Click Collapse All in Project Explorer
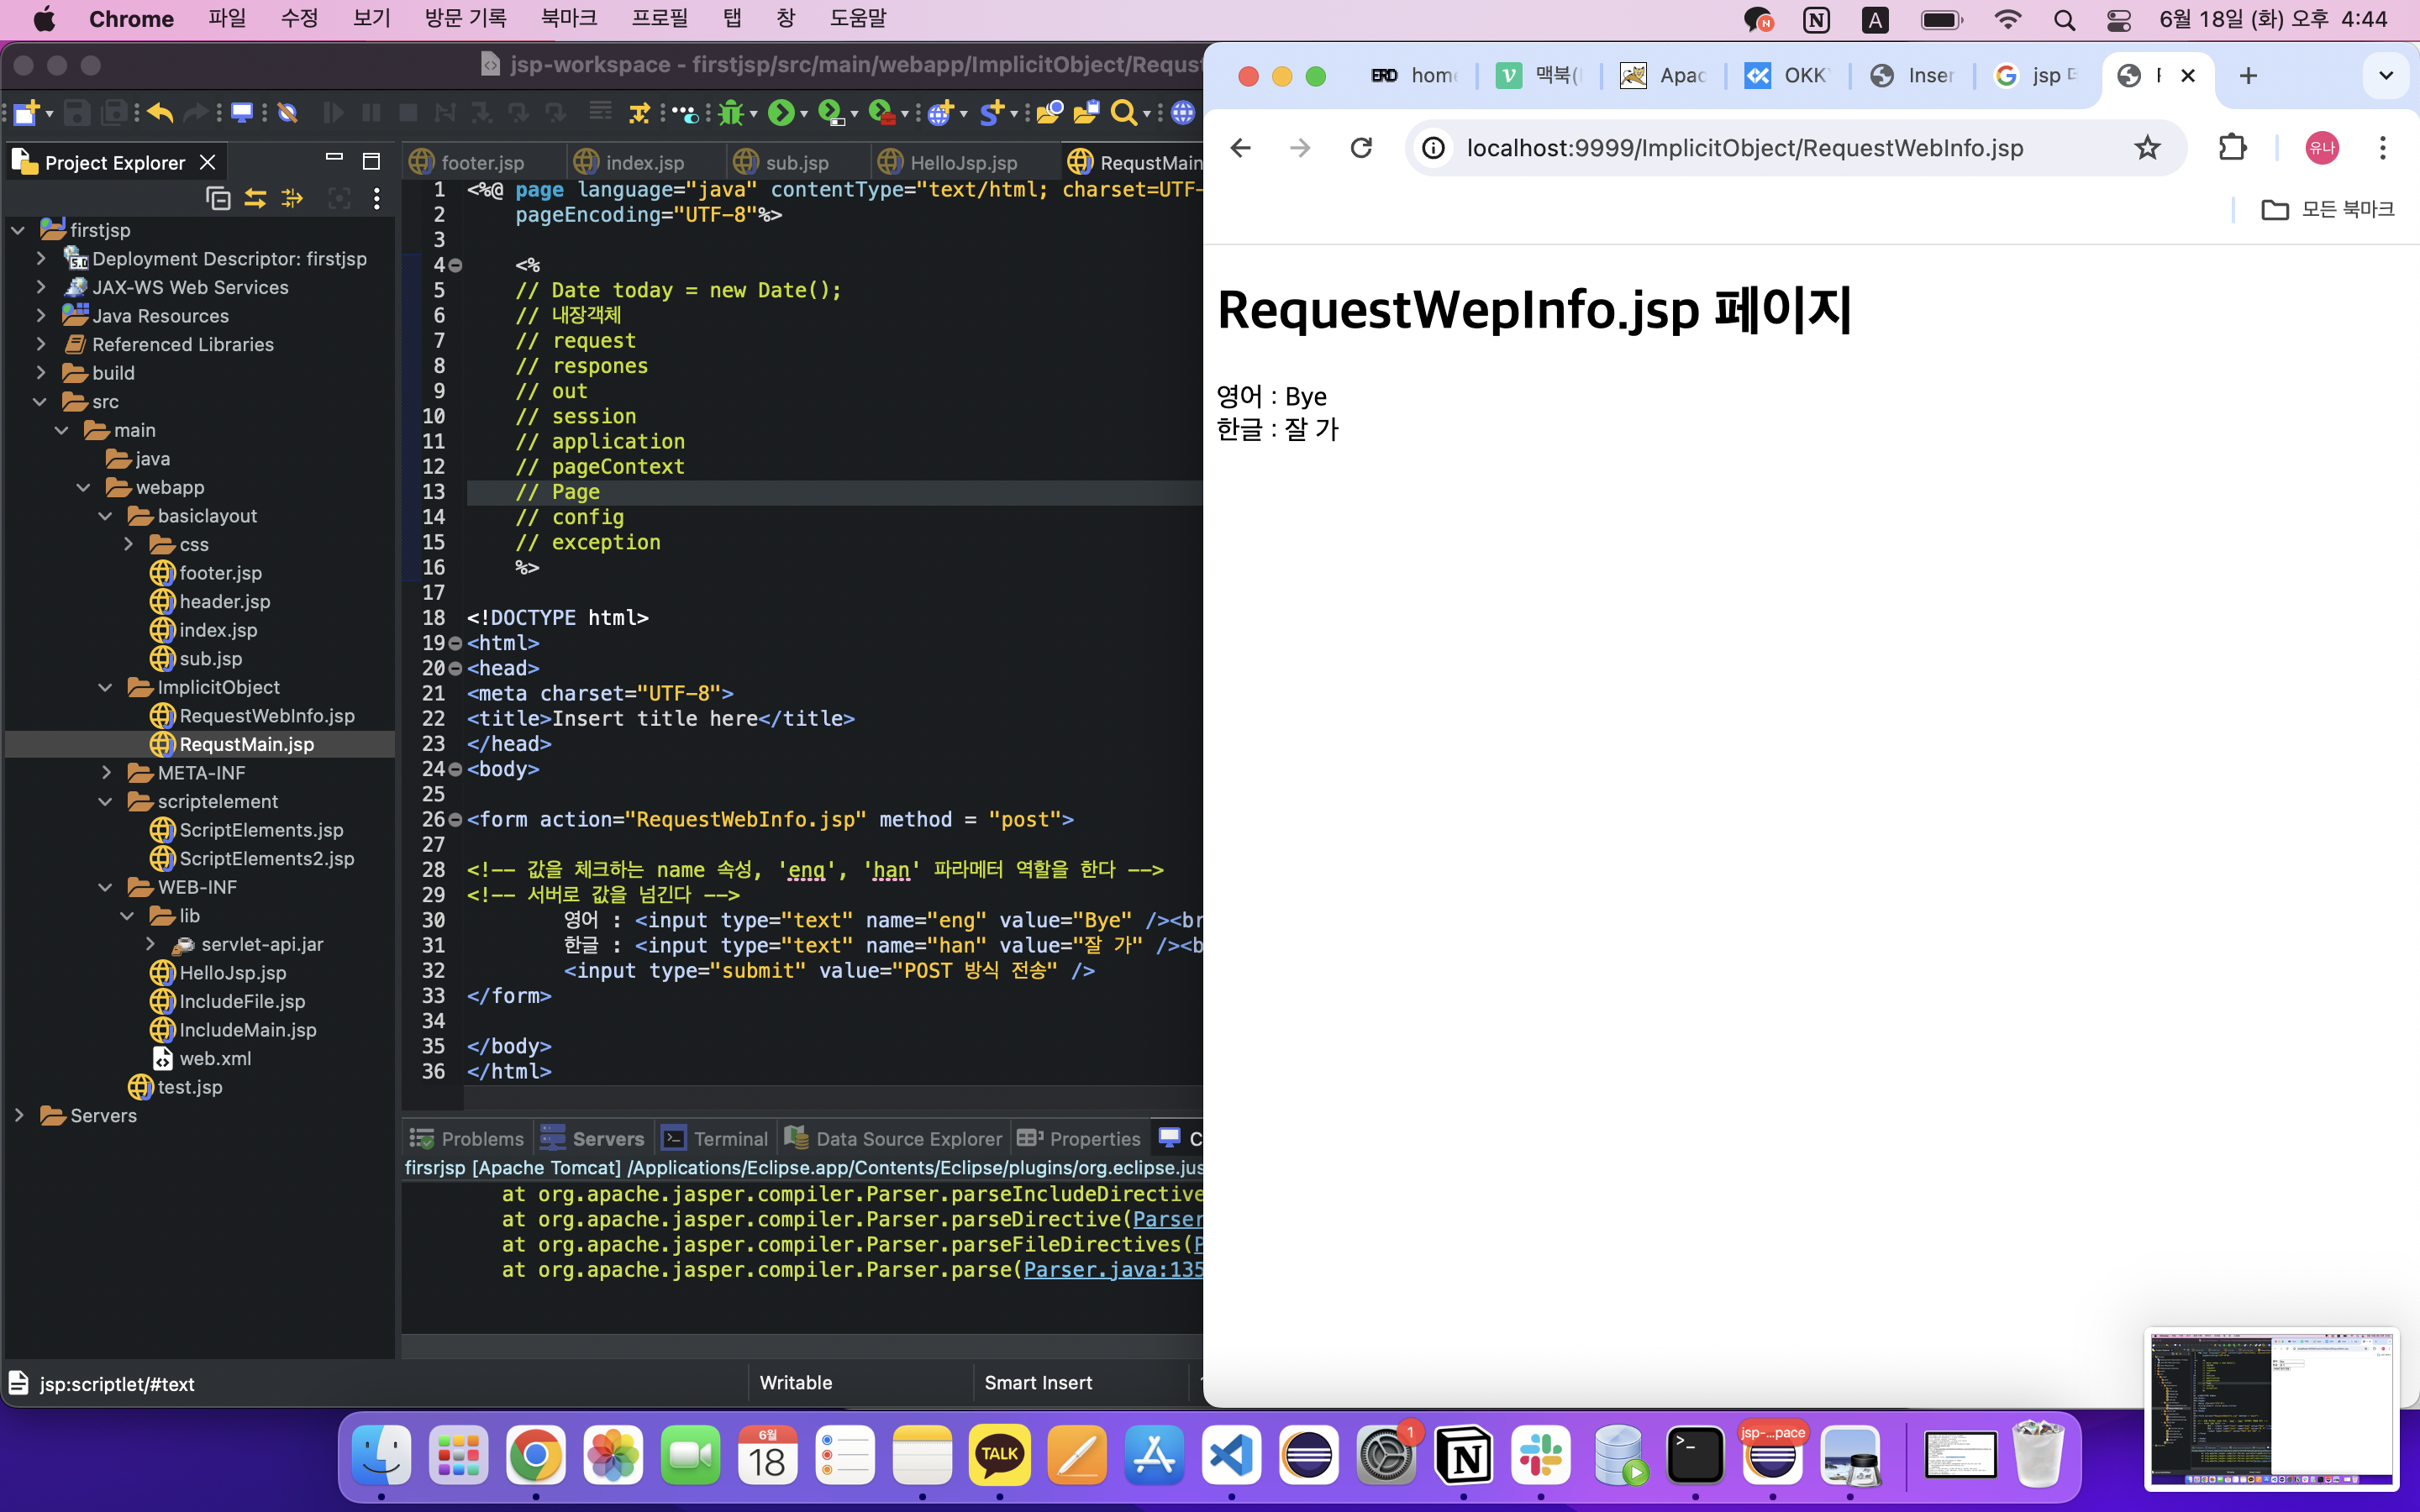Screen dimensions: 2420x1512 click(x=218, y=198)
